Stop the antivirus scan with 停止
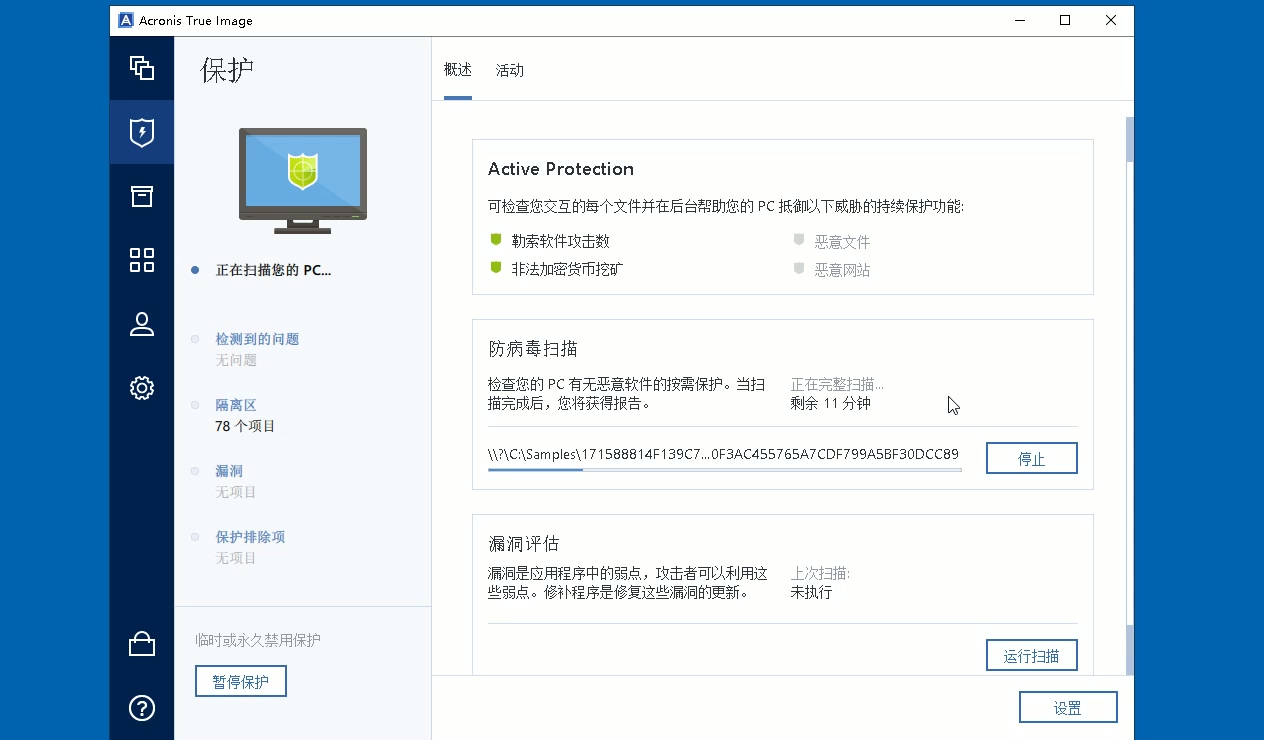 1032,458
